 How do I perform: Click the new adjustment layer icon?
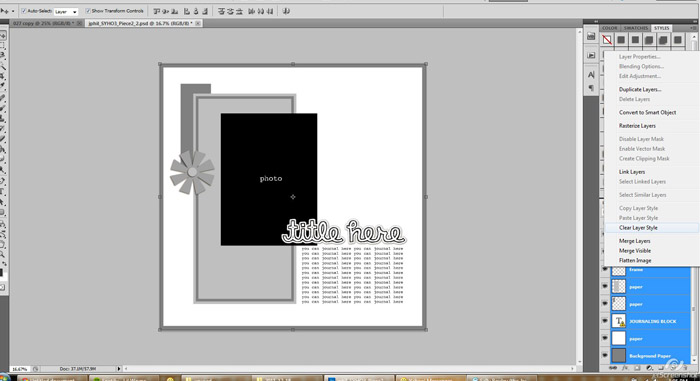649,368
